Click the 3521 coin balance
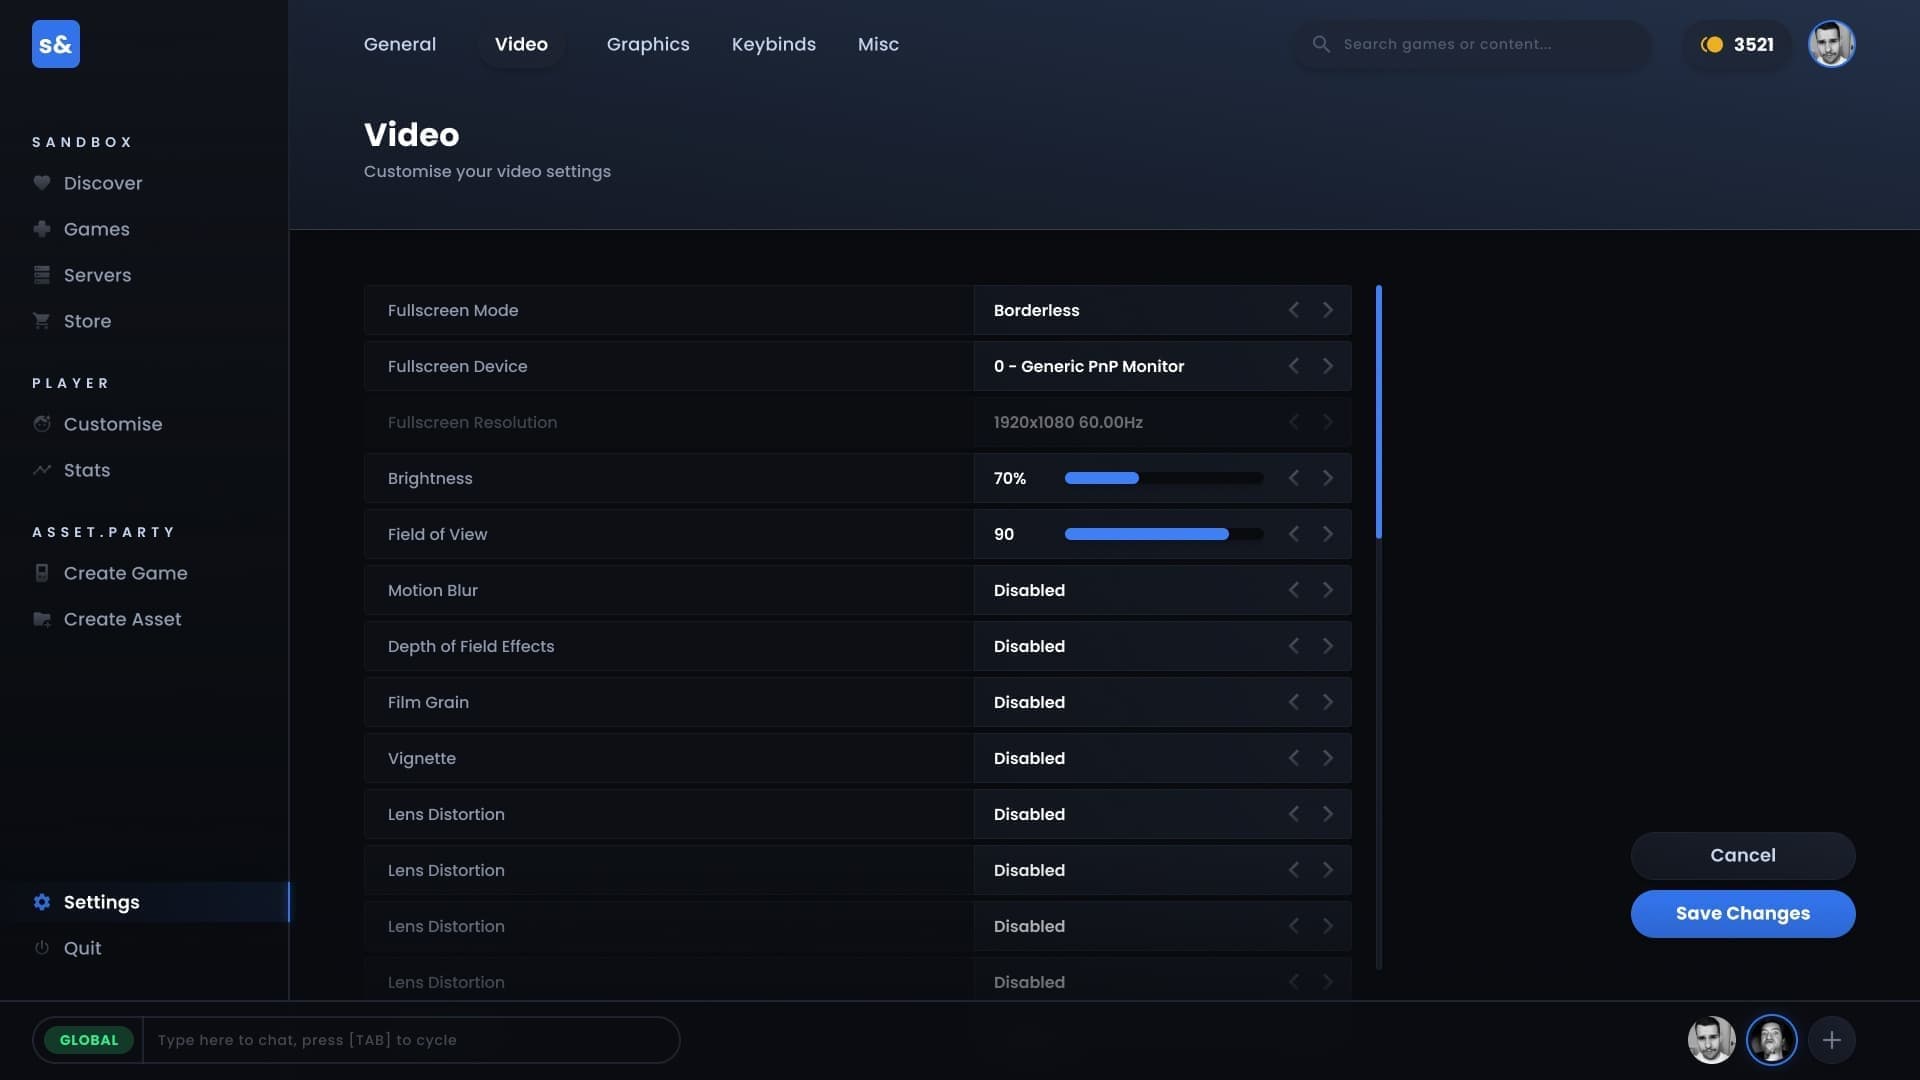This screenshot has width=1920, height=1080. click(x=1753, y=44)
